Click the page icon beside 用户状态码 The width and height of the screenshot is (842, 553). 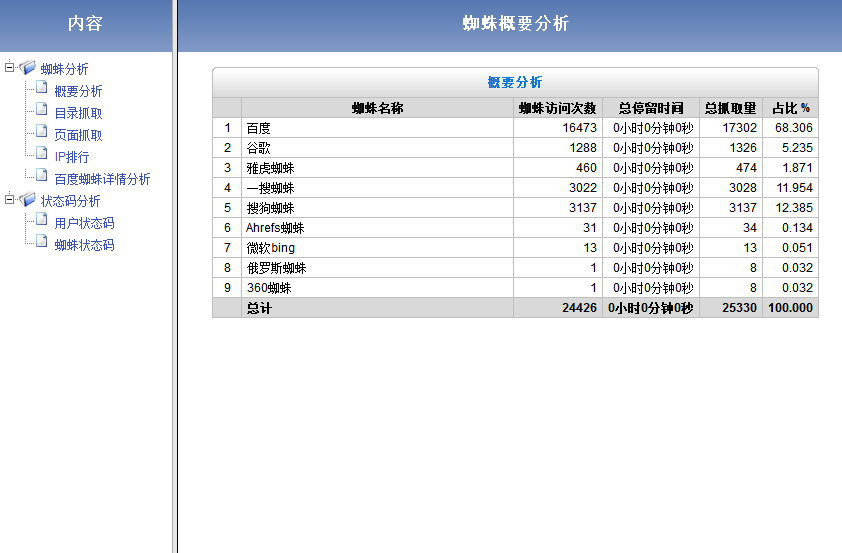tap(42, 219)
